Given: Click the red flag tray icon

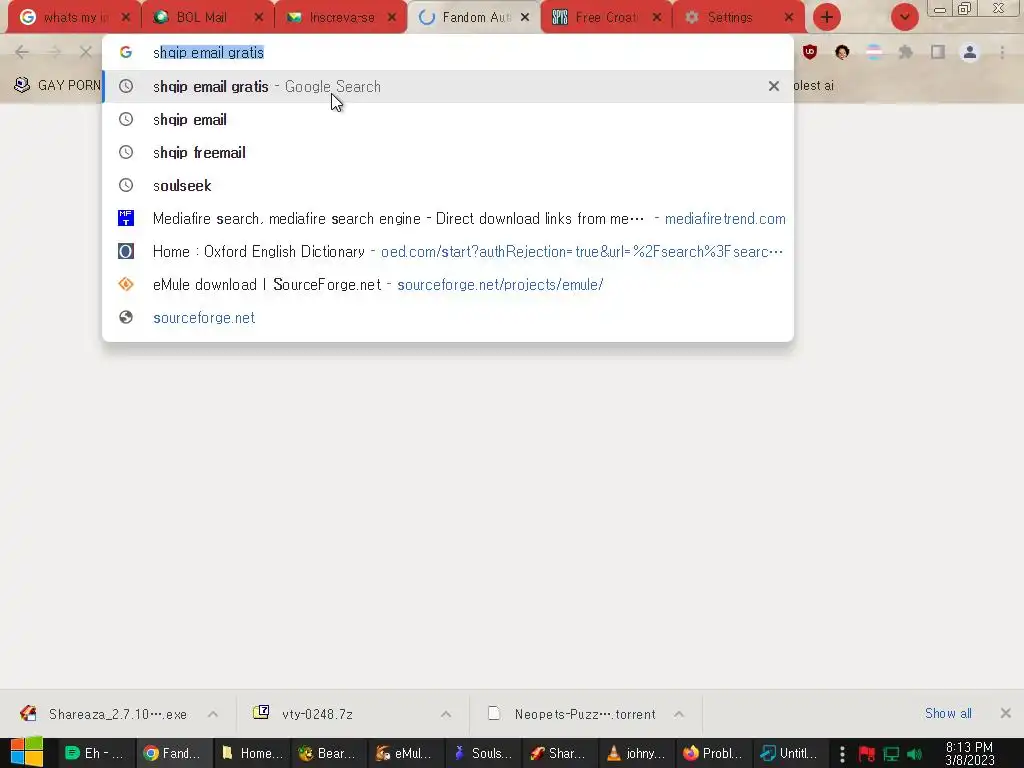Looking at the screenshot, I should [867, 754].
